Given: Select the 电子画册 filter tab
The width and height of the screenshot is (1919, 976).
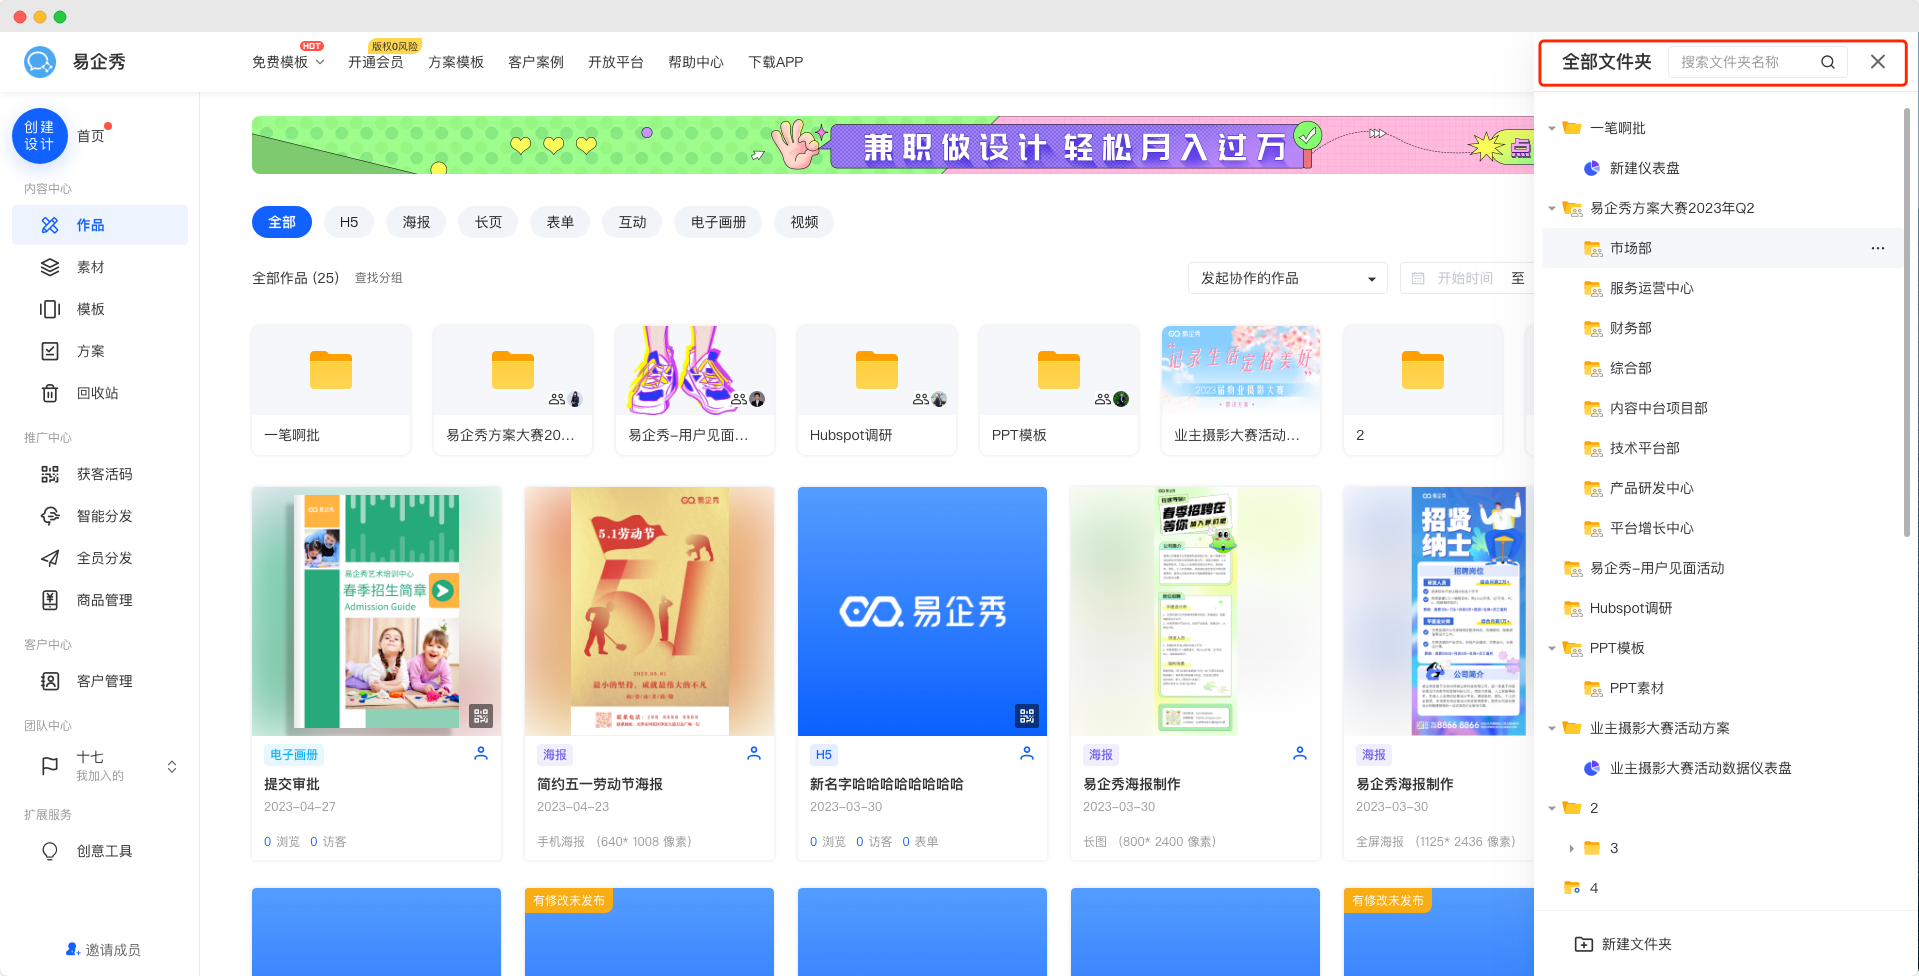Looking at the screenshot, I should pyautogui.click(x=718, y=222).
